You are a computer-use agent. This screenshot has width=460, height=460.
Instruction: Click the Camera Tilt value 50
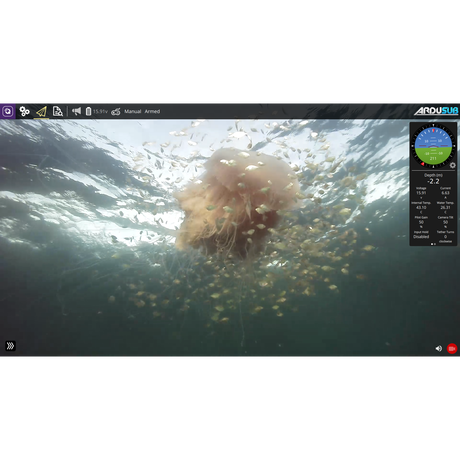445,222
